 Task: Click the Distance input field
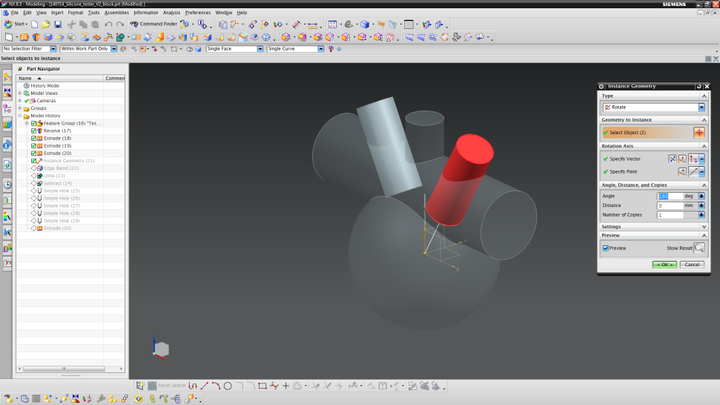tap(670, 205)
